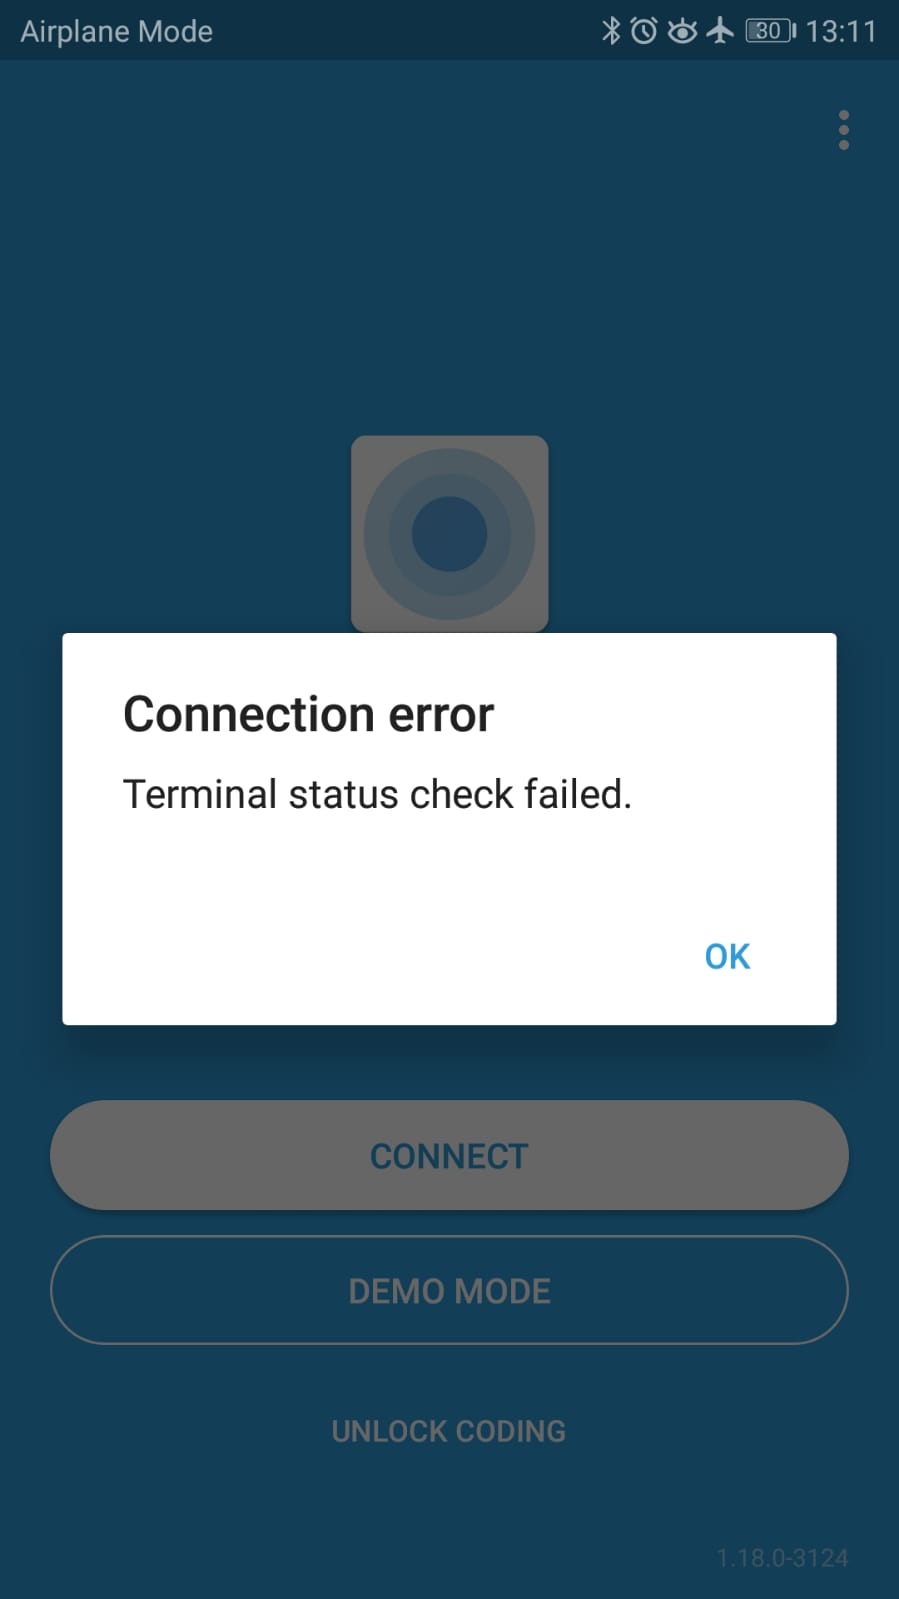Tap the Airplane Mode status label
This screenshot has width=899, height=1599.
[x=117, y=32]
